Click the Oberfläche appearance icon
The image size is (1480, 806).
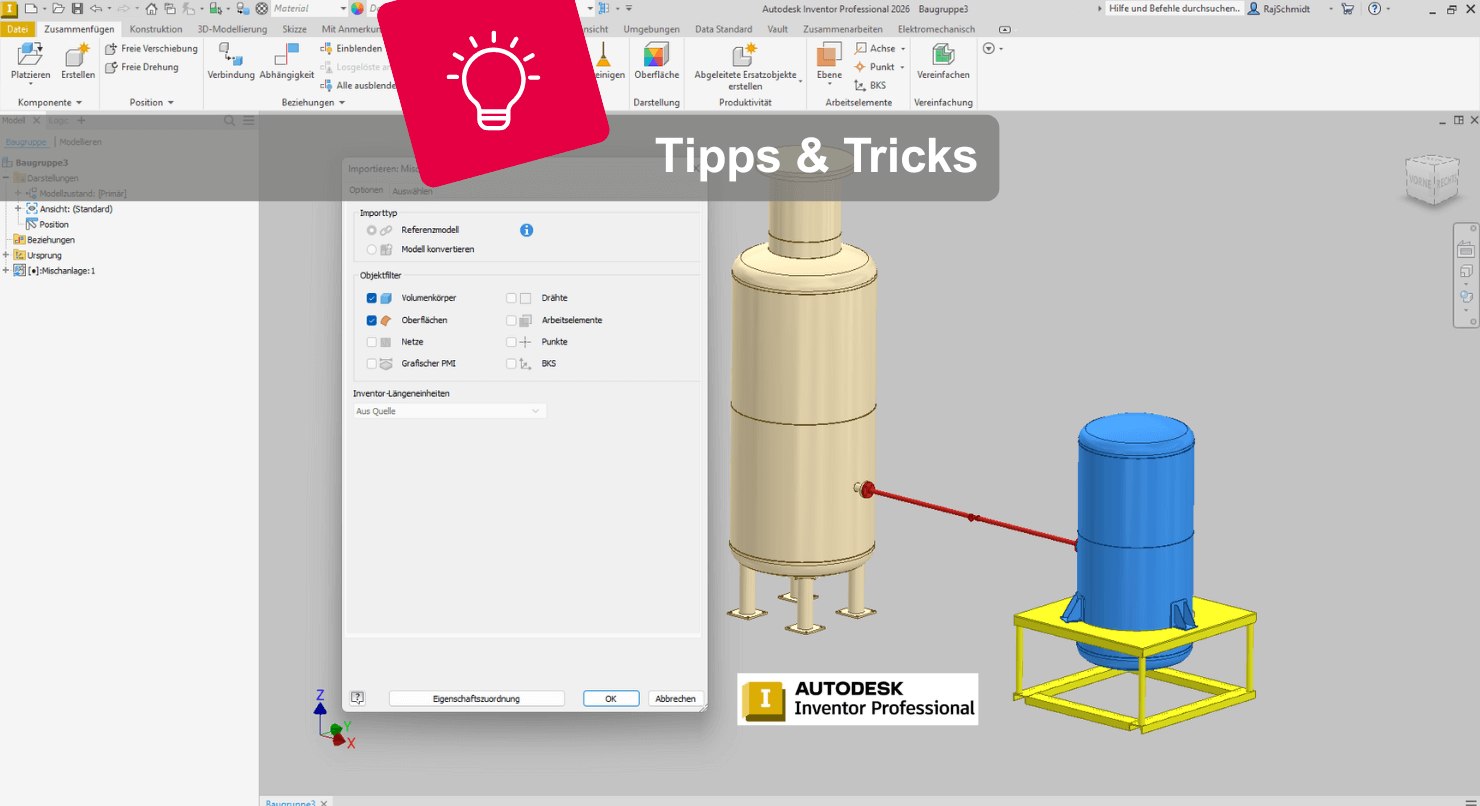pyautogui.click(x=656, y=55)
